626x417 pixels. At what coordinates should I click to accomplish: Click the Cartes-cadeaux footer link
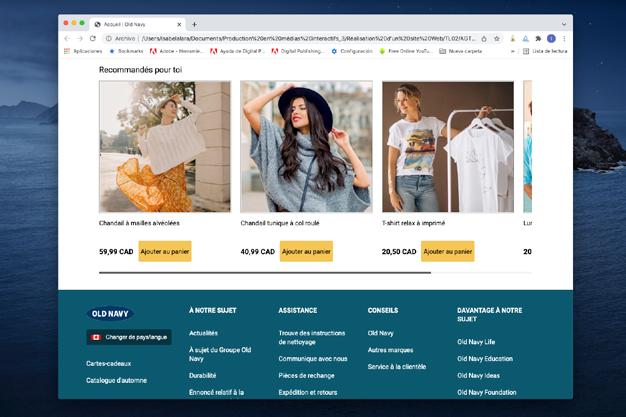tap(109, 363)
